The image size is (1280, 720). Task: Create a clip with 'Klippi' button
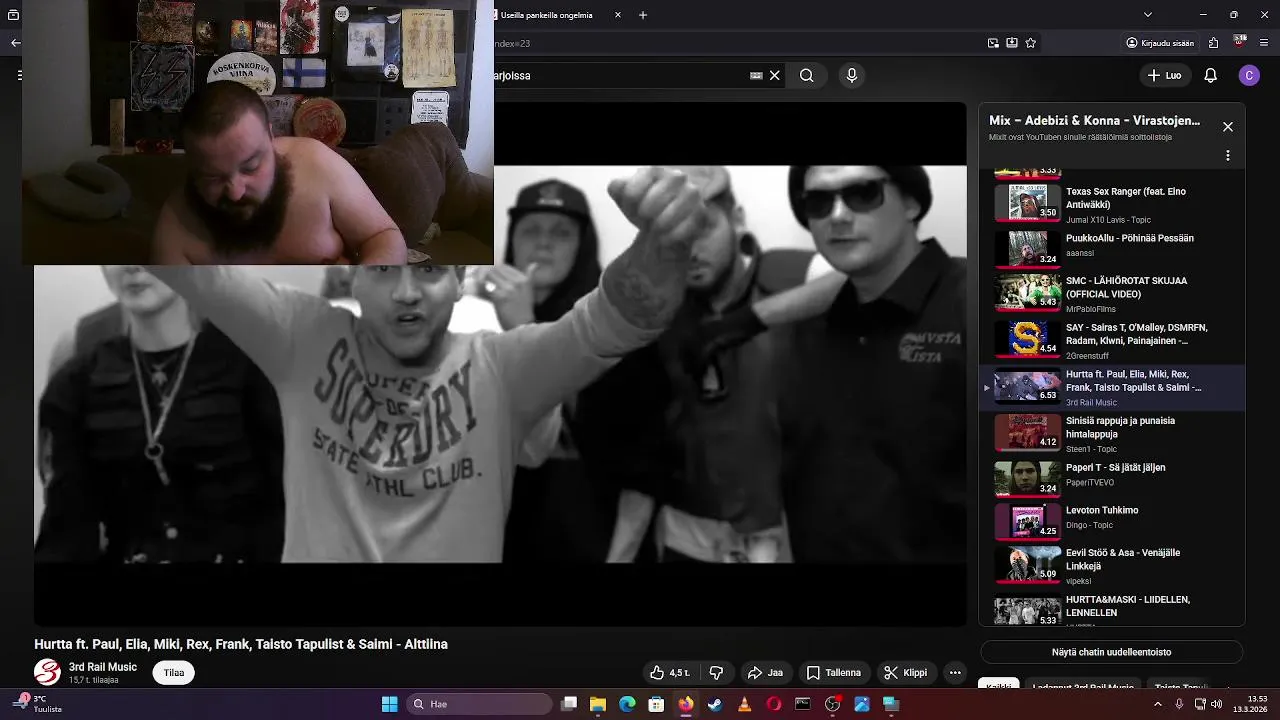click(x=906, y=673)
